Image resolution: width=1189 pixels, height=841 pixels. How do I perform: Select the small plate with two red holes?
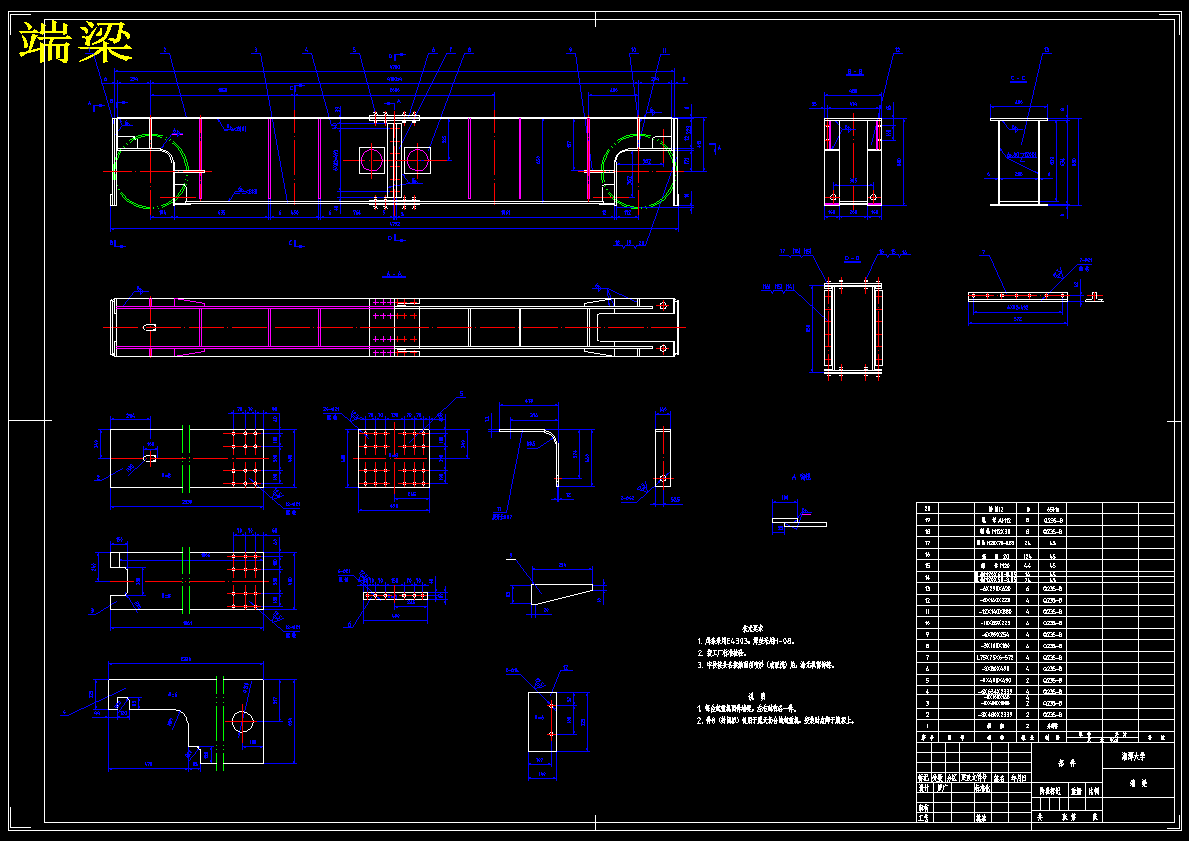(542, 721)
